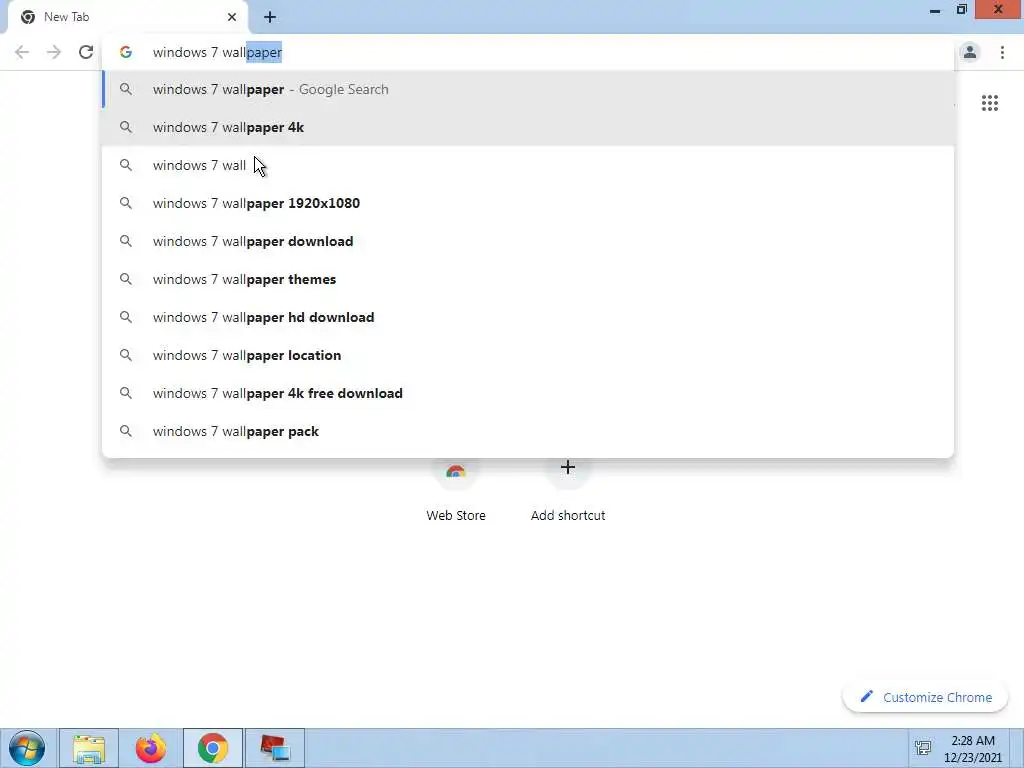Launch Firefox from the taskbar
The image size is (1024, 768).
coord(150,748)
